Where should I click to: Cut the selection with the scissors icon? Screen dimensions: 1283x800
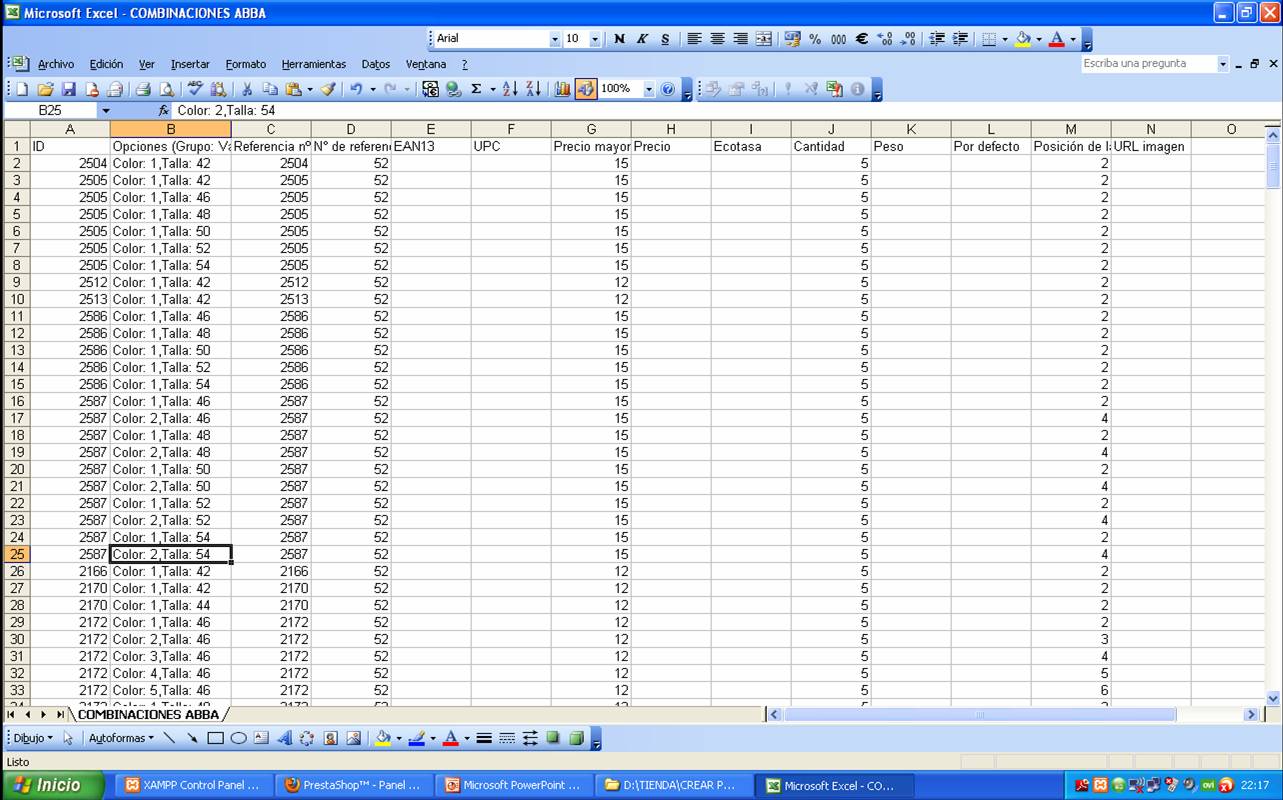pyautogui.click(x=247, y=89)
